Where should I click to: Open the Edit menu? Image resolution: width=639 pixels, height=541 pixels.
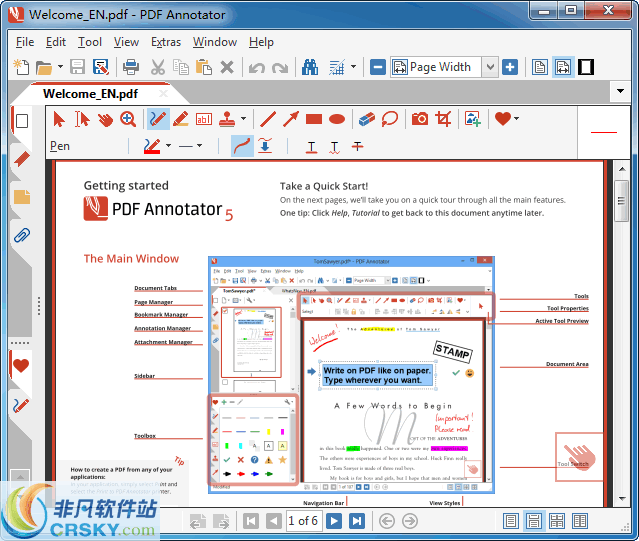(x=56, y=42)
